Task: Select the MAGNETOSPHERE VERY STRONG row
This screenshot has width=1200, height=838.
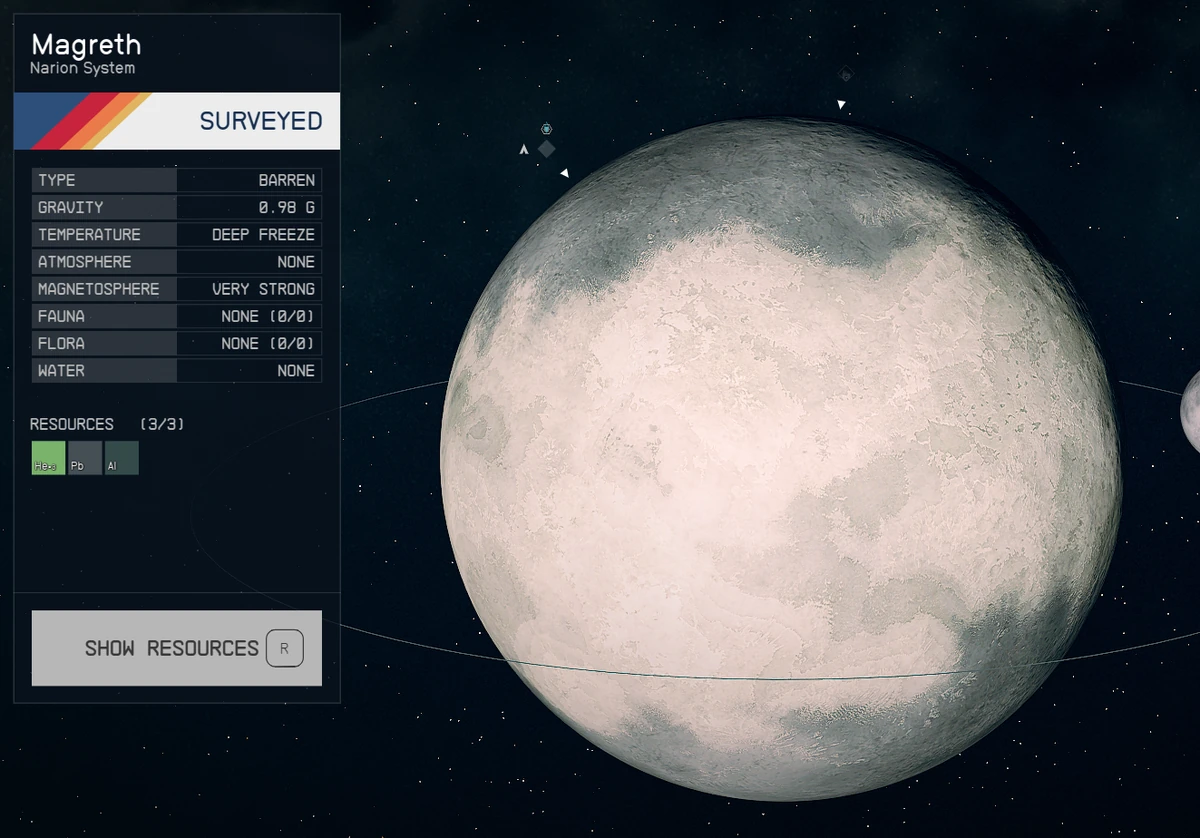Action: tap(176, 288)
